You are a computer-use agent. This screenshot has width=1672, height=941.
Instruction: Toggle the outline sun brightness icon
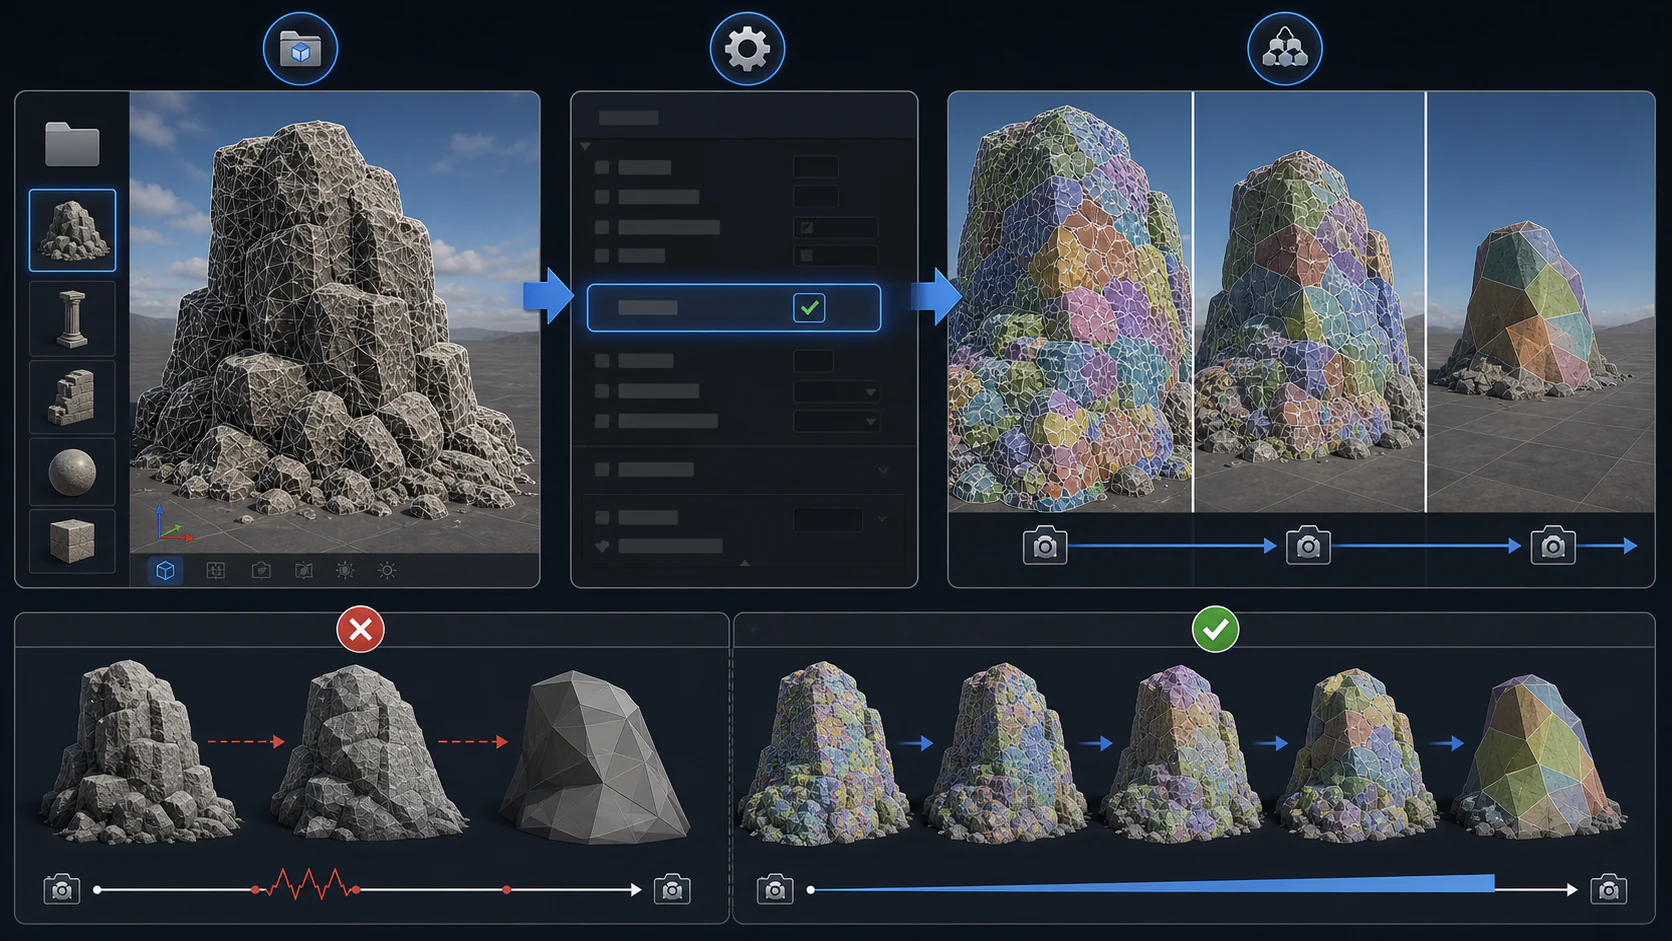coord(387,570)
